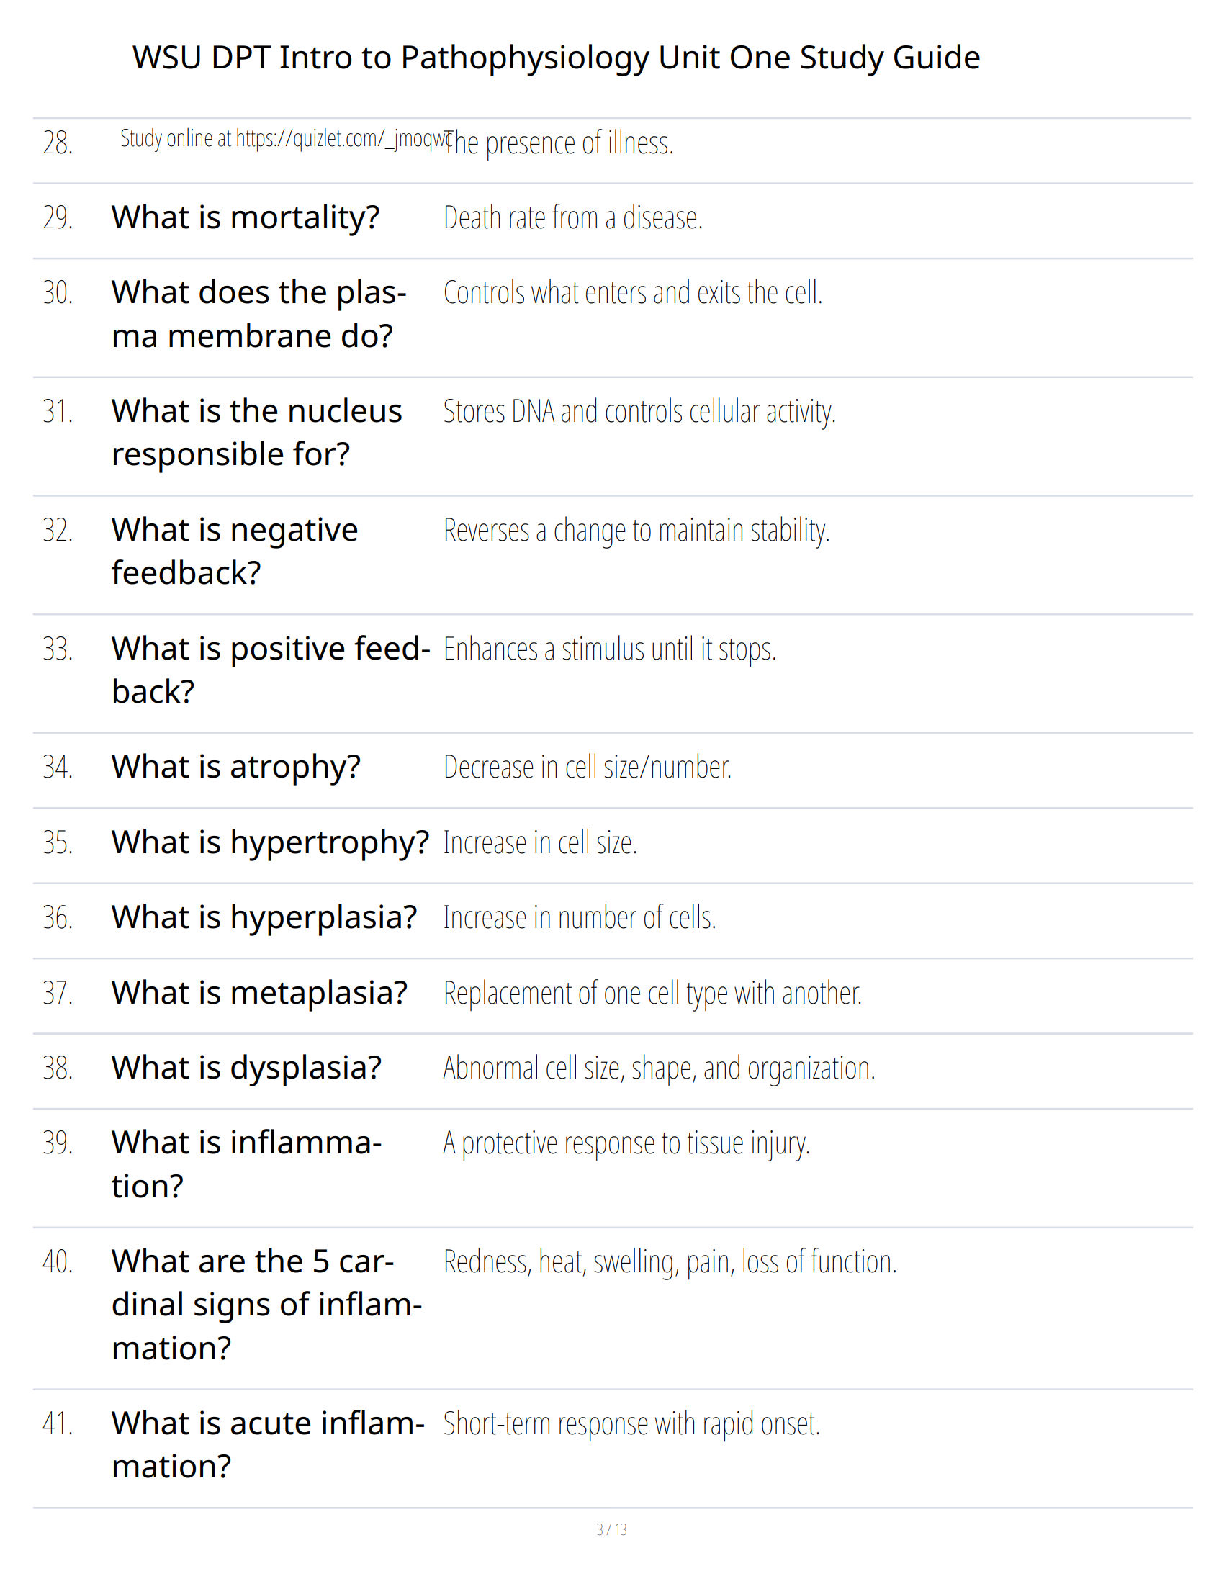Click answer 'Replacement of one cell type with another'
Image resolution: width=1224 pixels, height=1584 pixels.
[653, 994]
